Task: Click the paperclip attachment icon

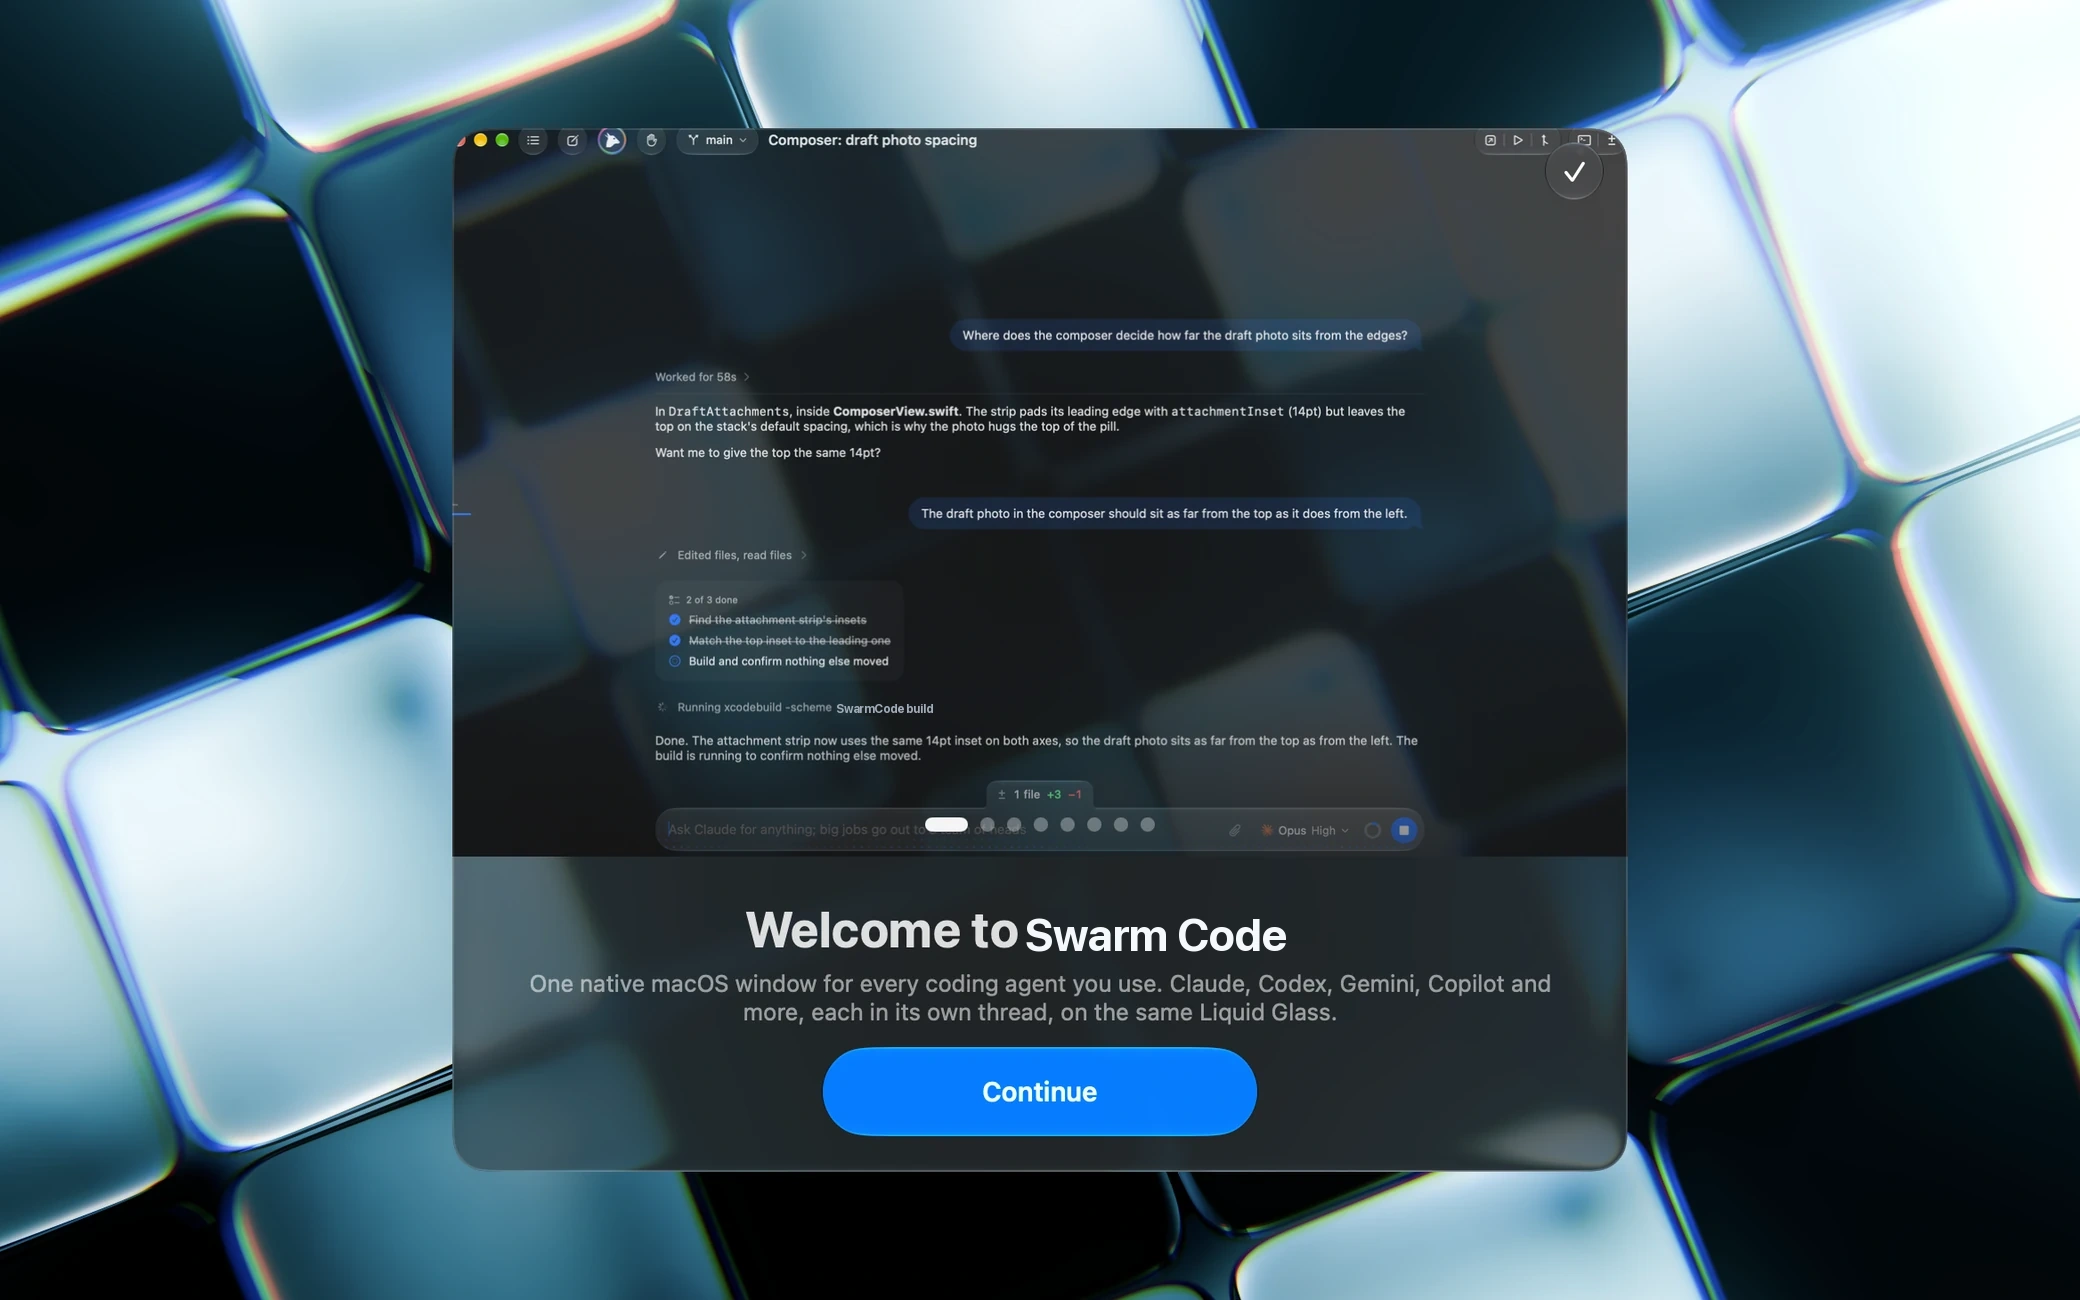Action: pyautogui.click(x=1235, y=830)
